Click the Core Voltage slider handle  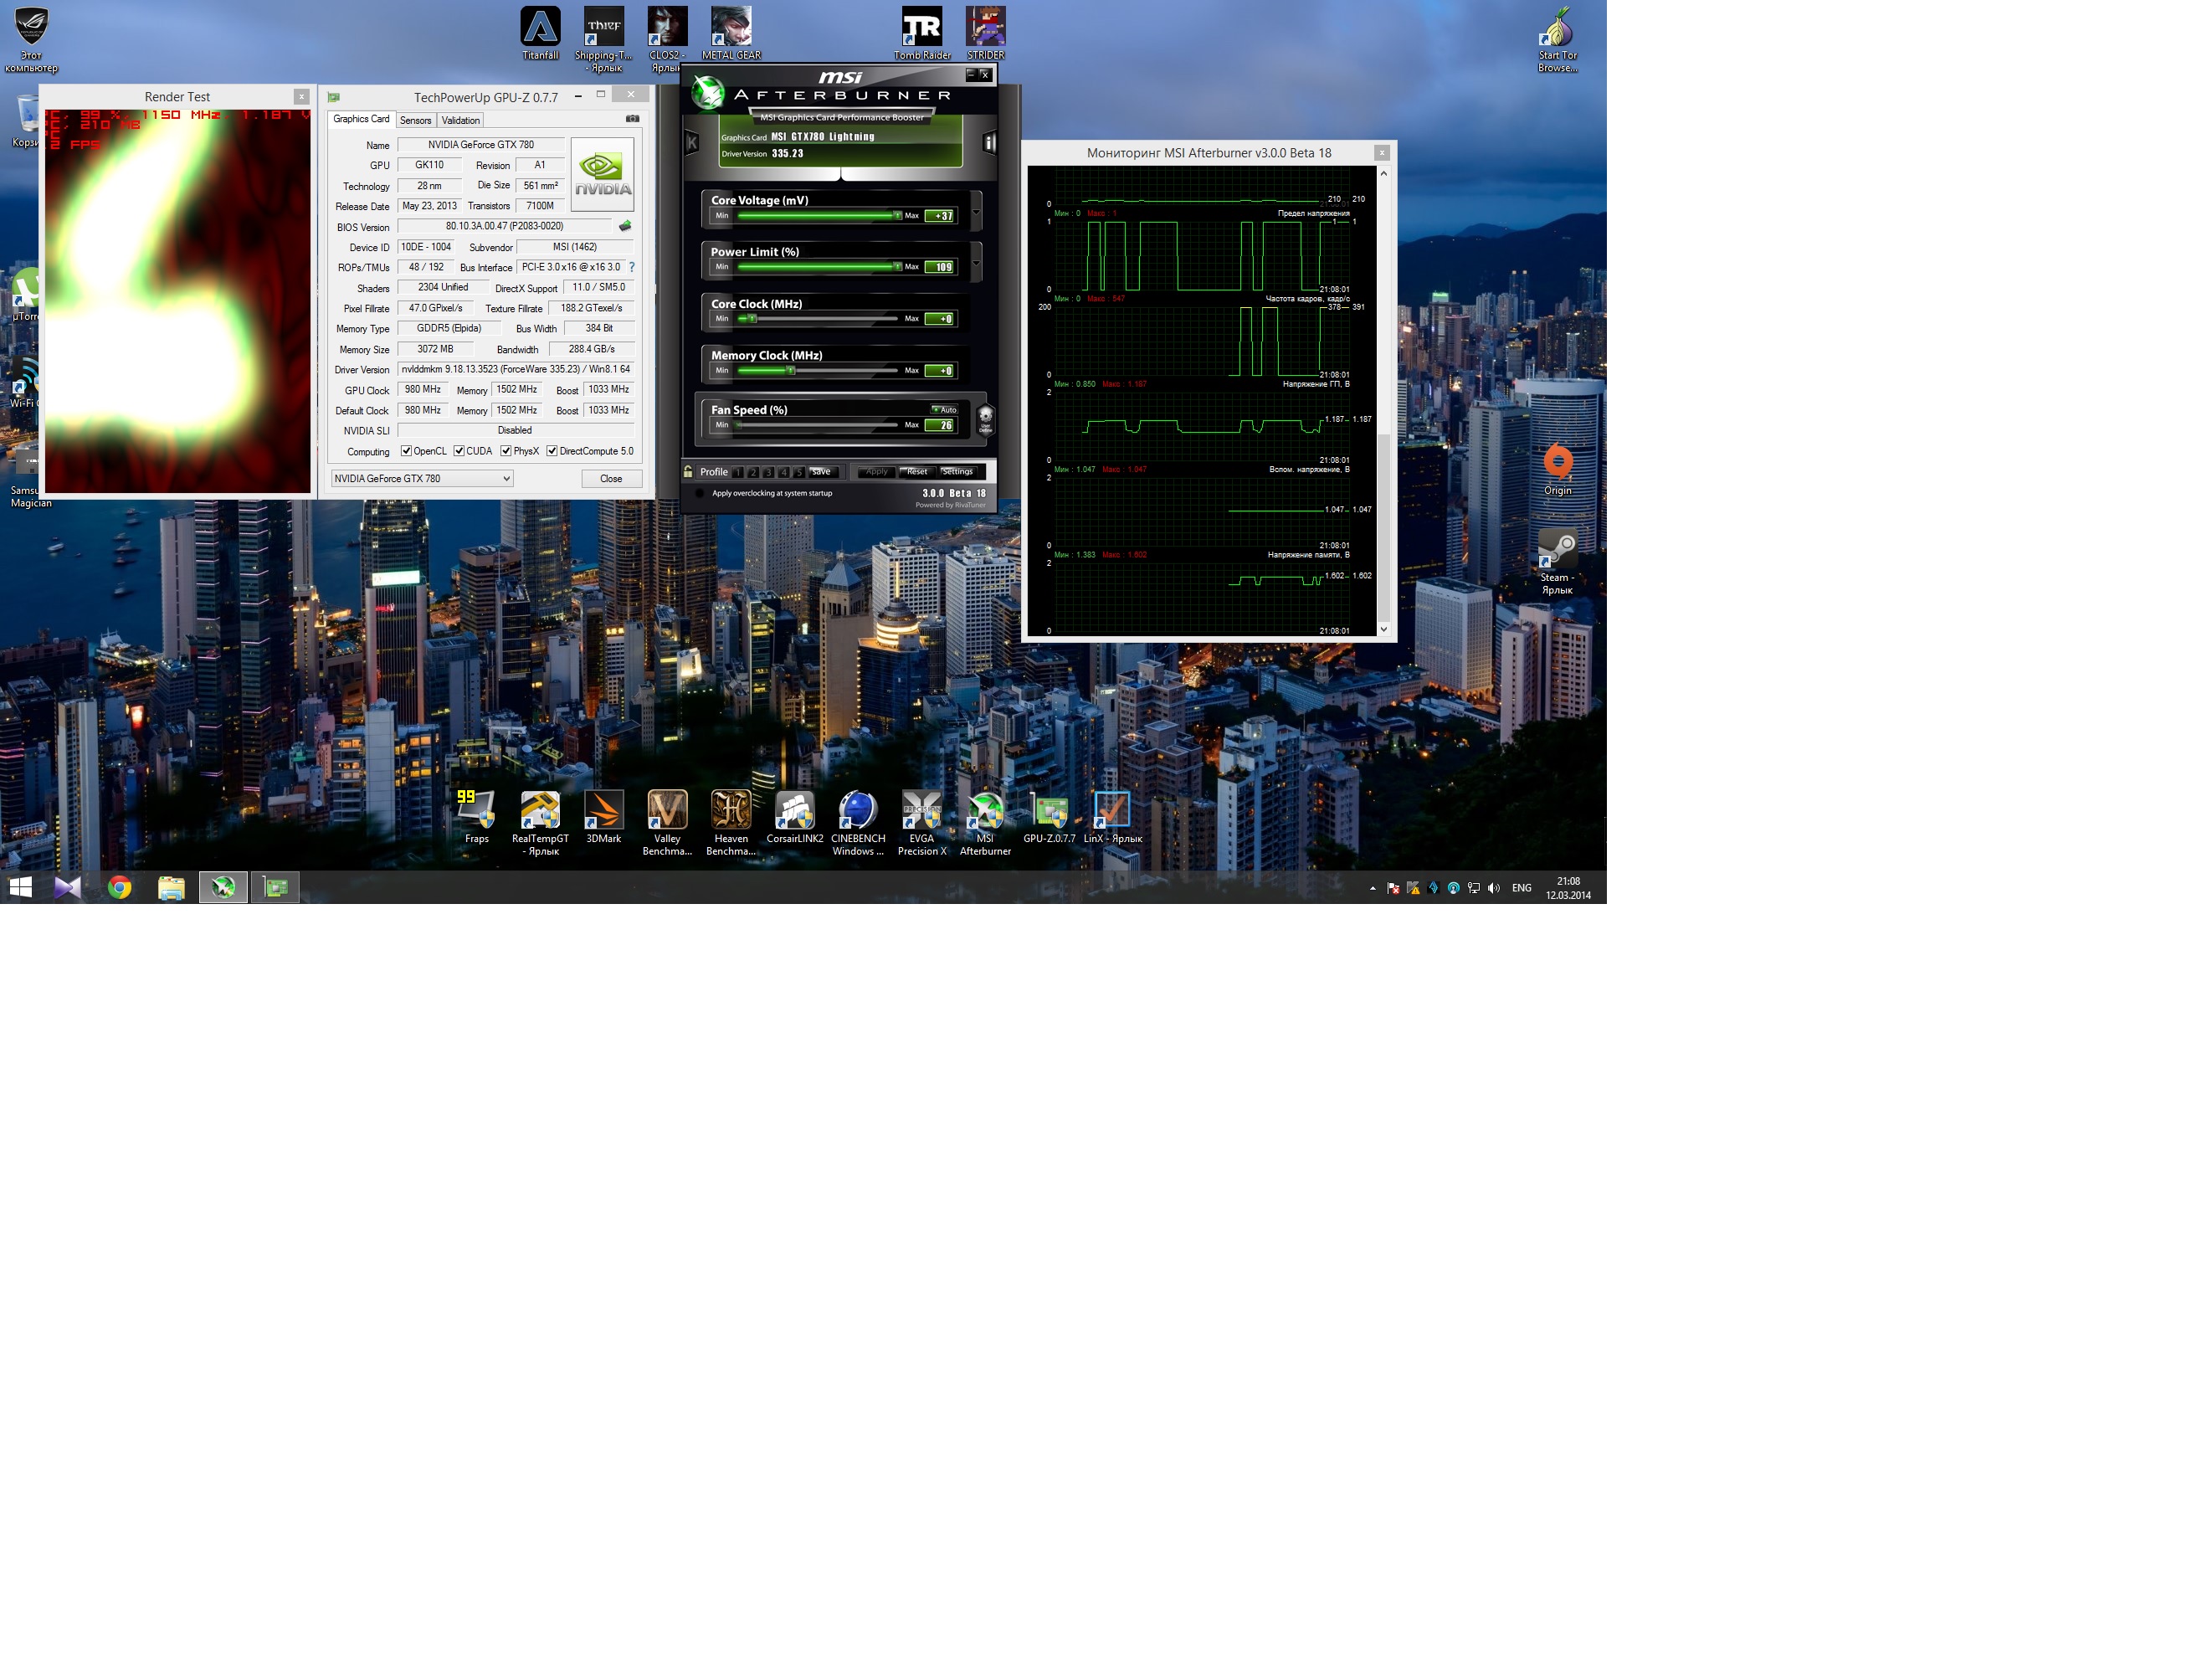(x=897, y=215)
